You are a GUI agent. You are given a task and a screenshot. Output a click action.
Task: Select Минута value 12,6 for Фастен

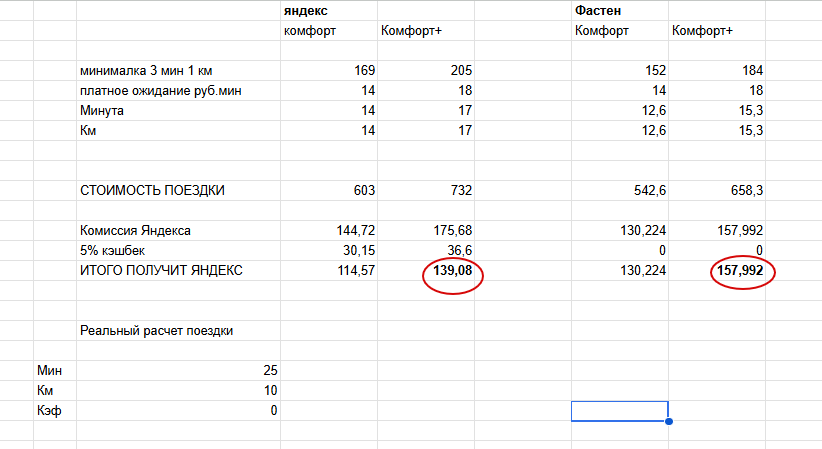[x=654, y=110]
